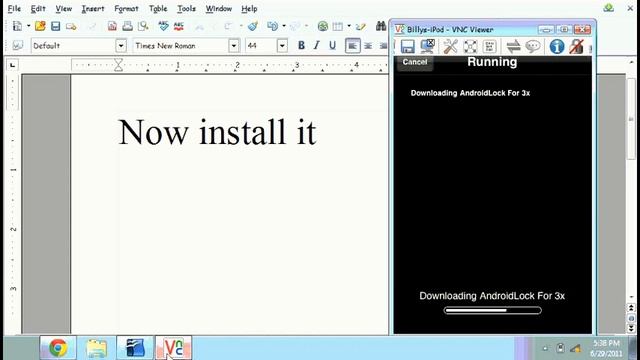Toggle Underline formatting

[x=332, y=46]
